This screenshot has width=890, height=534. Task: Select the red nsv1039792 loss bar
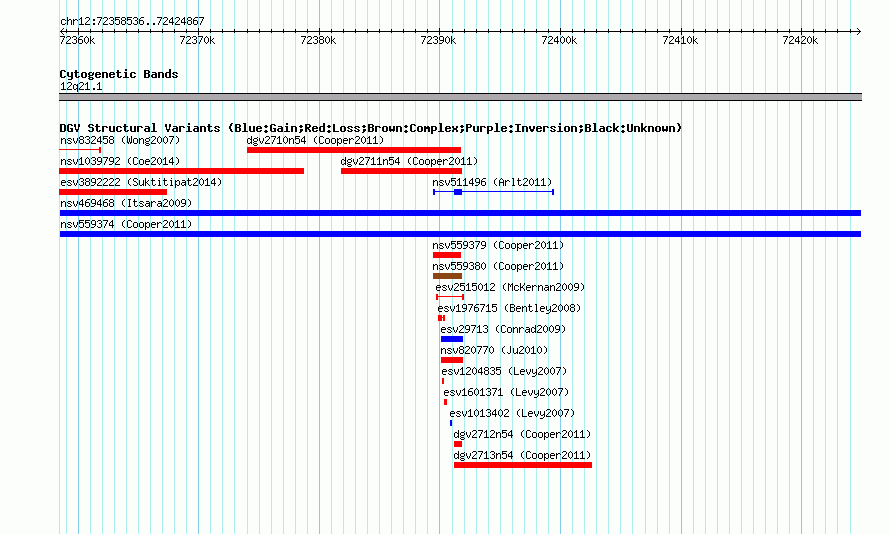tap(182, 171)
